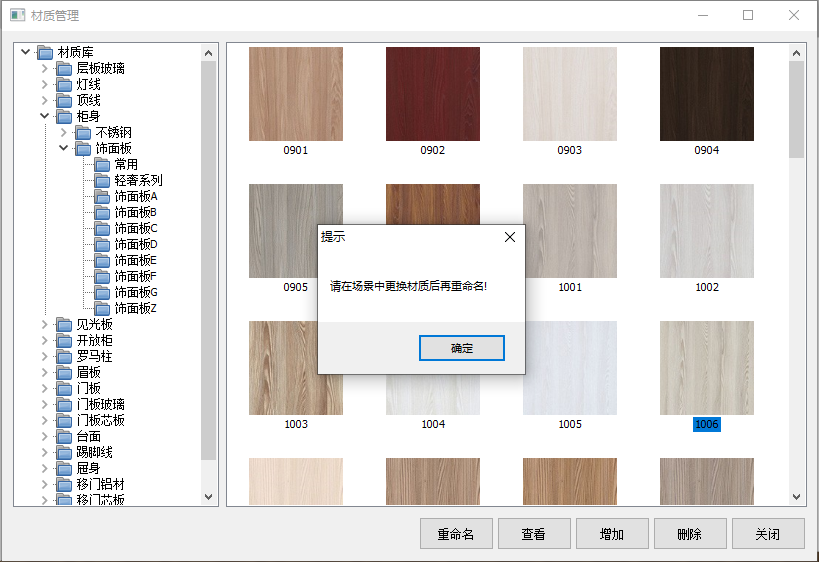Click the 1005 material label
819x562 pixels.
pos(570,424)
